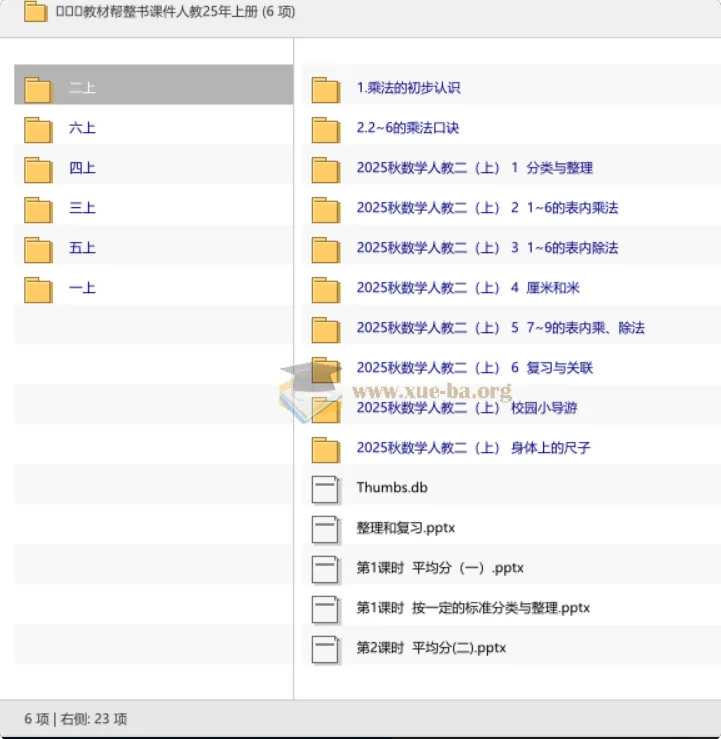The width and height of the screenshot is (721, 739).
Task: Open folder name 1.乘法的初步认识
Action: click(409, 88)
